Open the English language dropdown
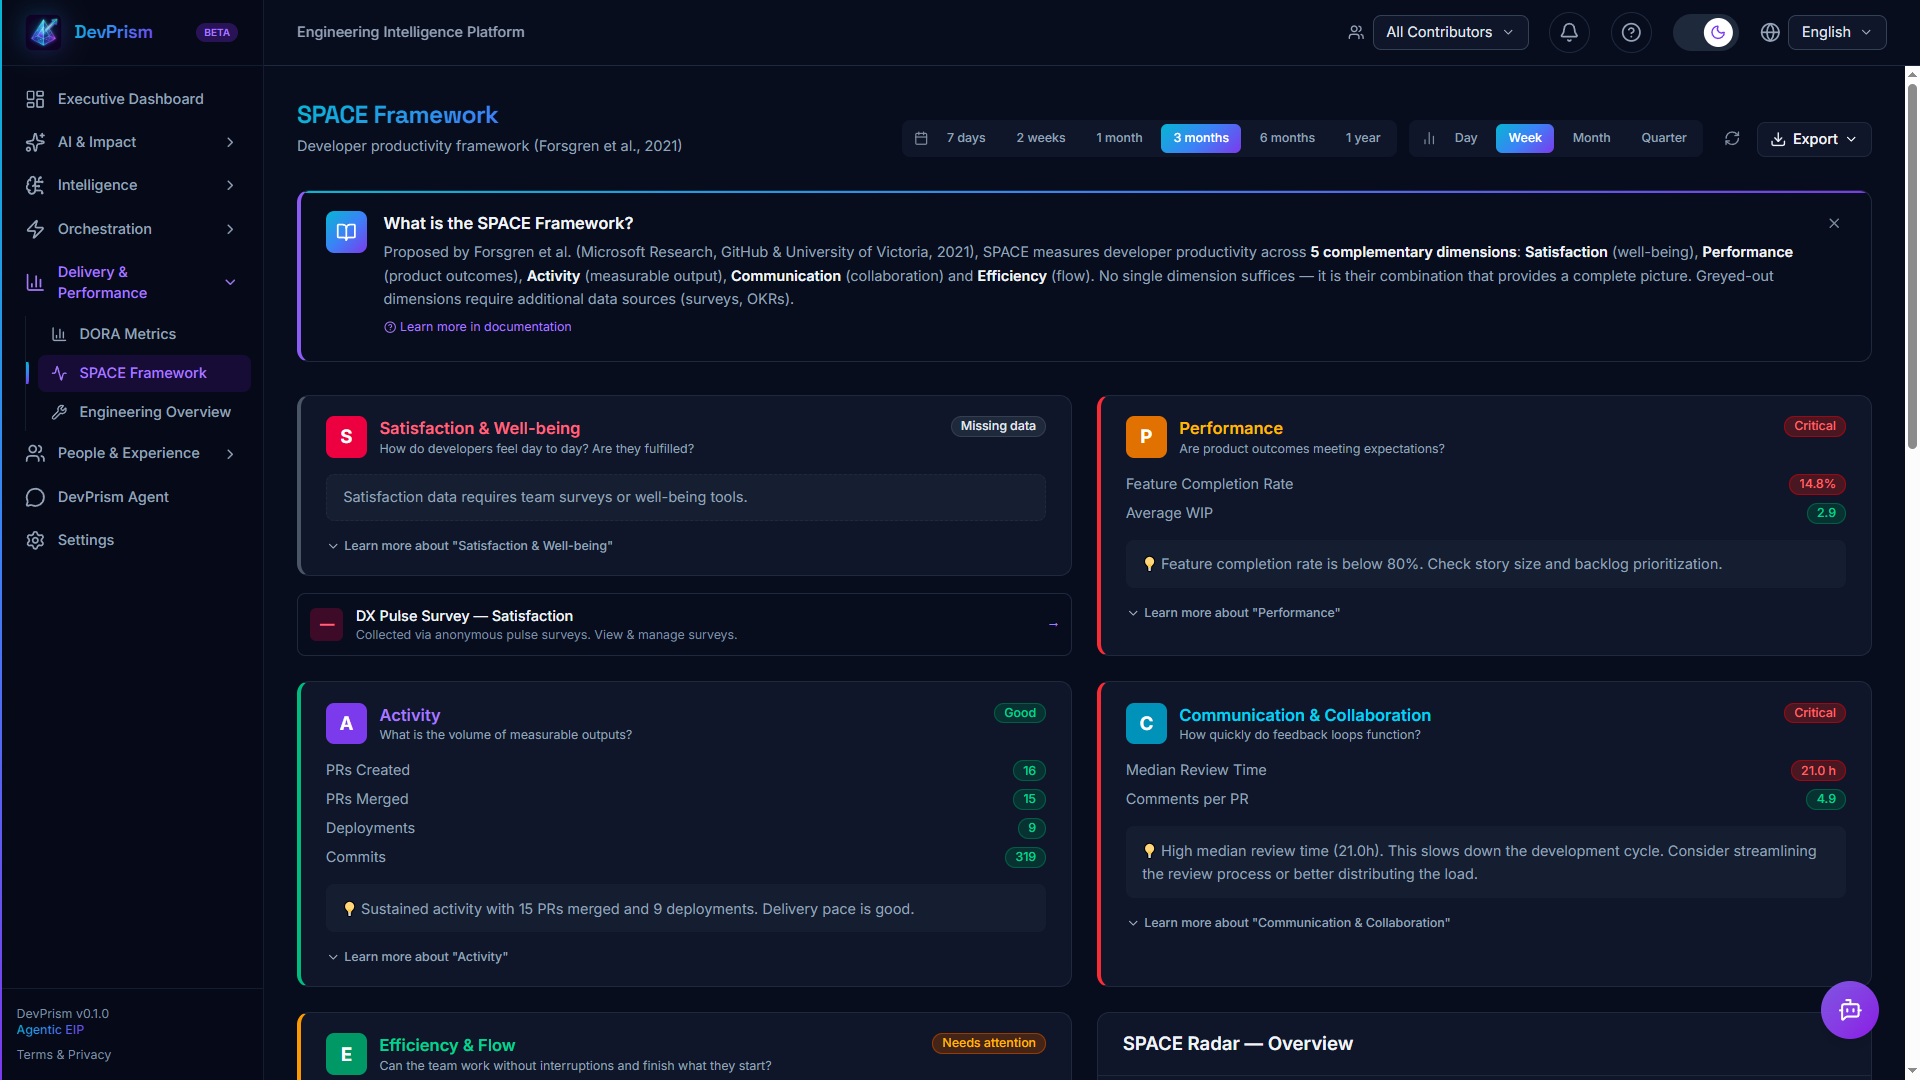 1837,32
